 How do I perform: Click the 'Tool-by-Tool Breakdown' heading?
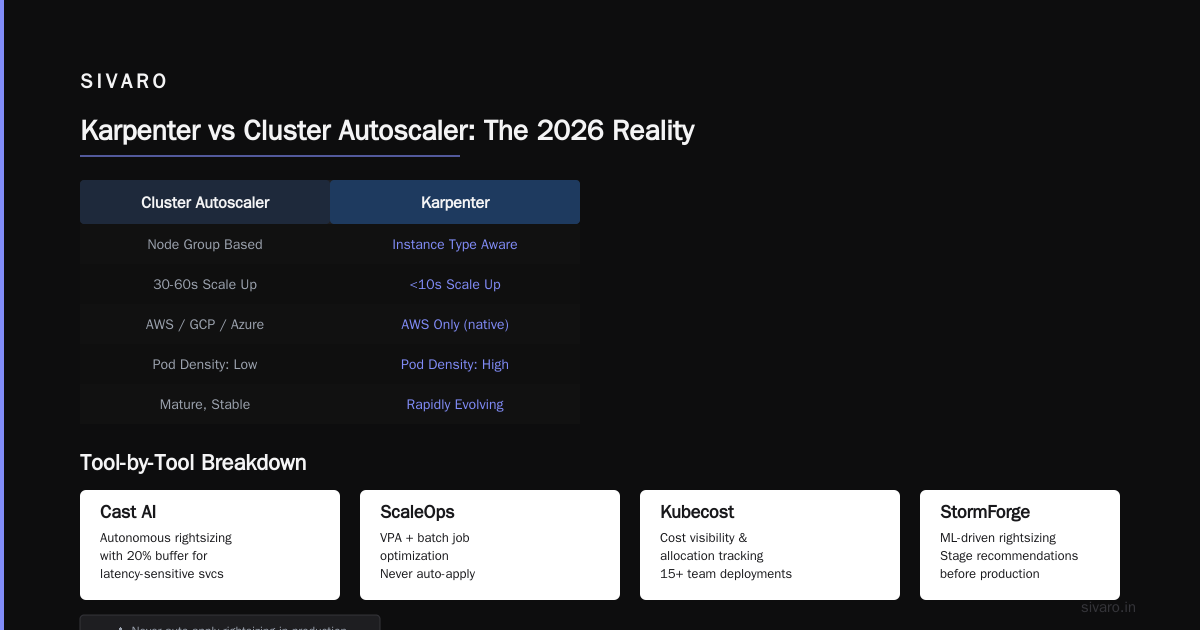(193, 462)
